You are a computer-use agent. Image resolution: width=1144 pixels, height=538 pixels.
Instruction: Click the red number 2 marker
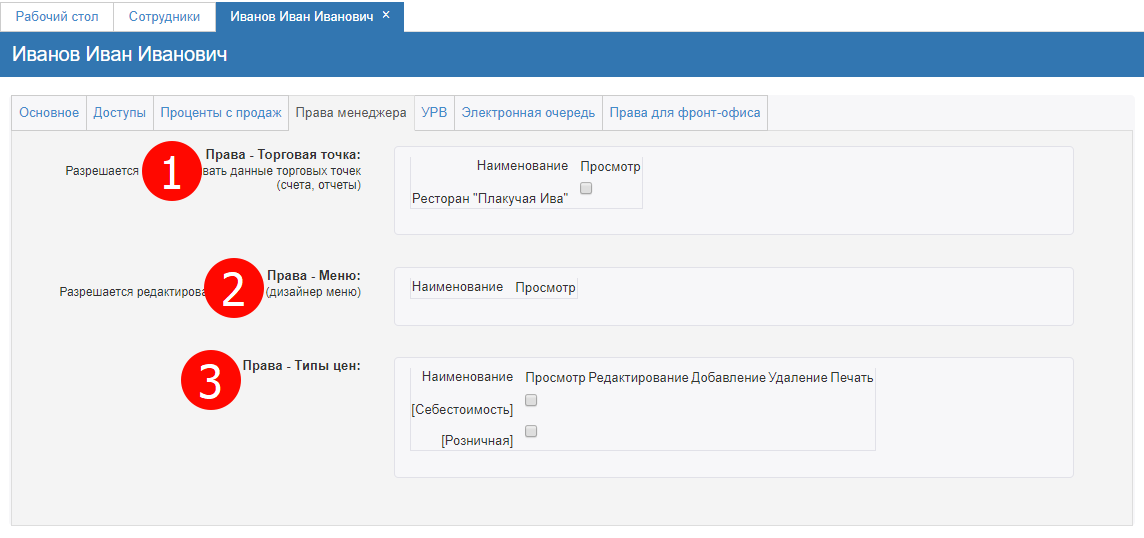pos(234,289)
